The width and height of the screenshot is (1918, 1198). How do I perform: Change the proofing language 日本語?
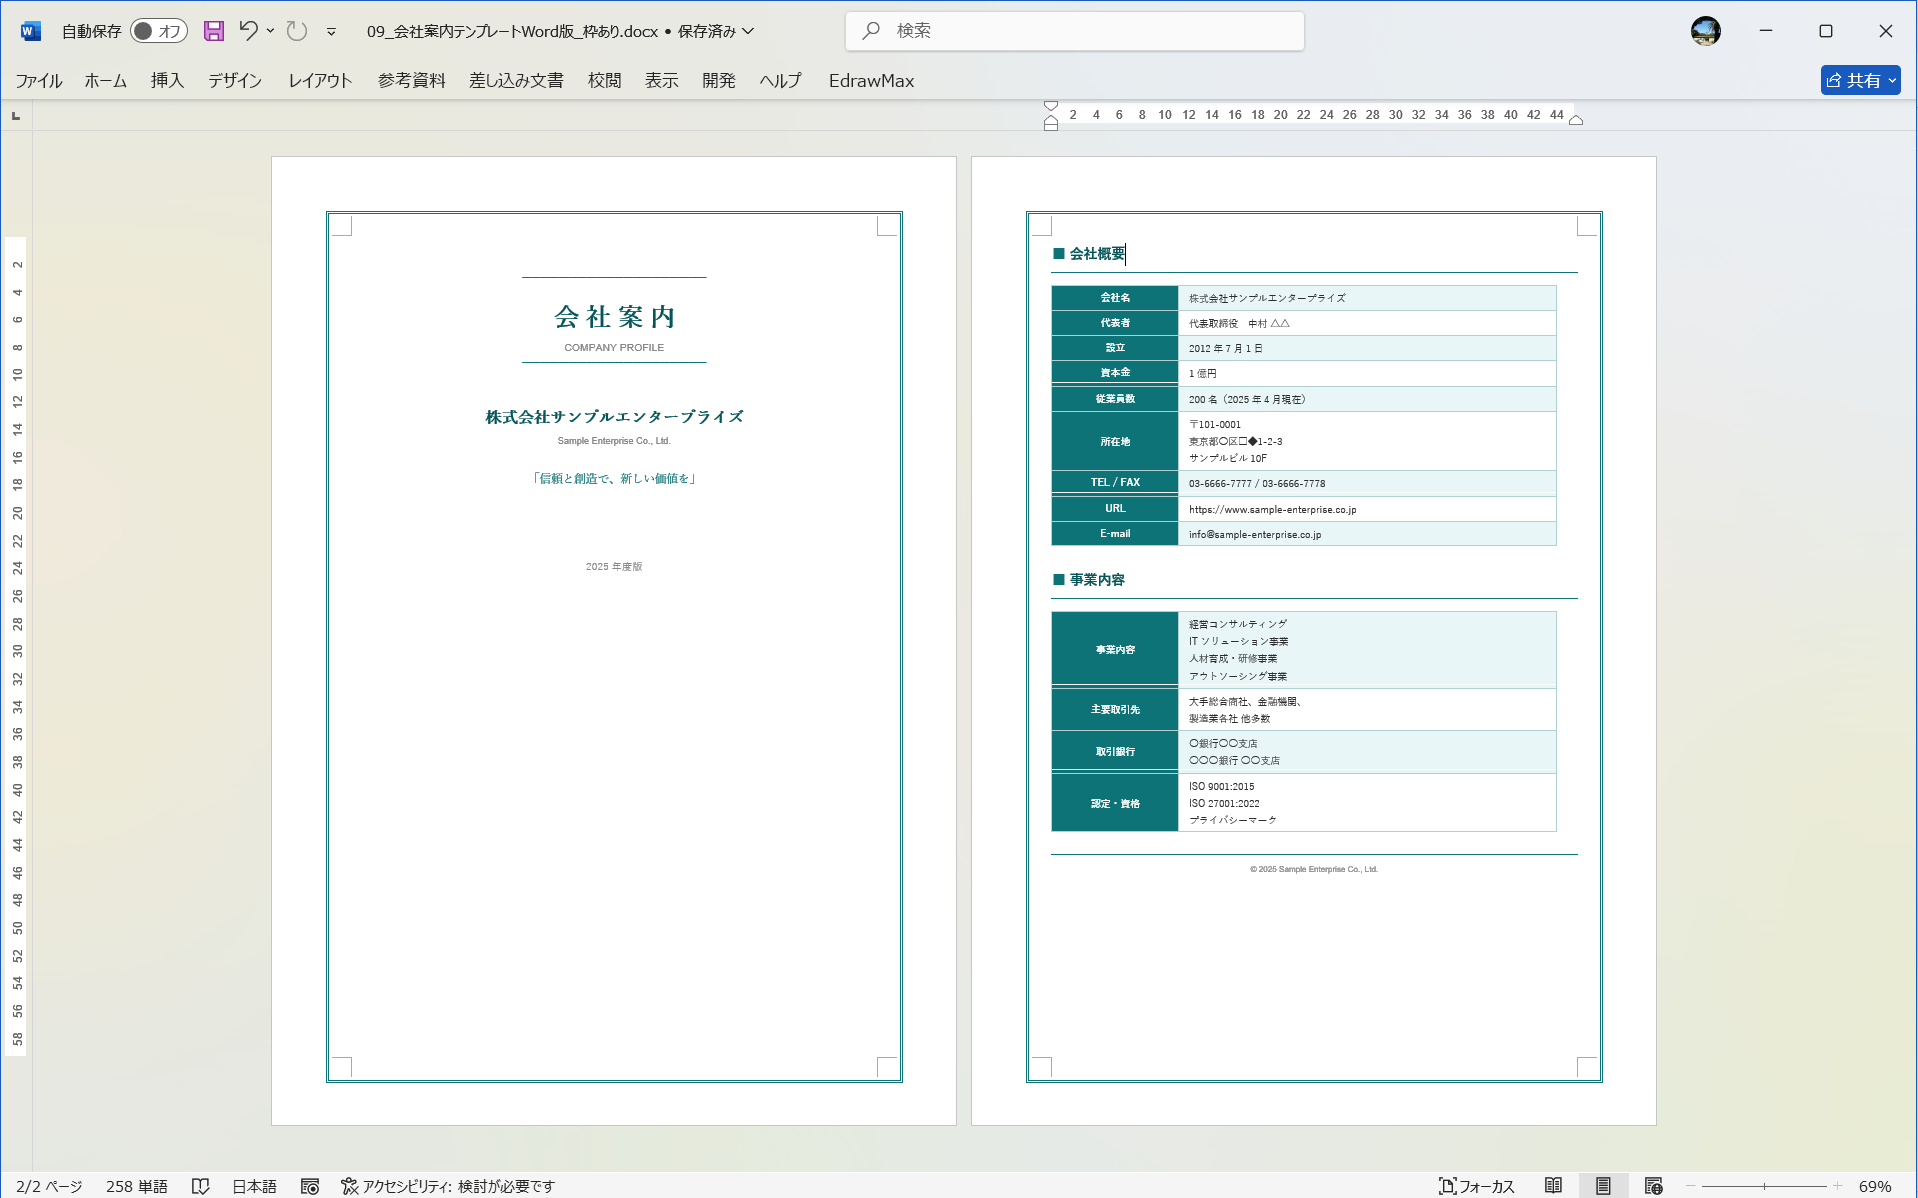click(253, 1186)
